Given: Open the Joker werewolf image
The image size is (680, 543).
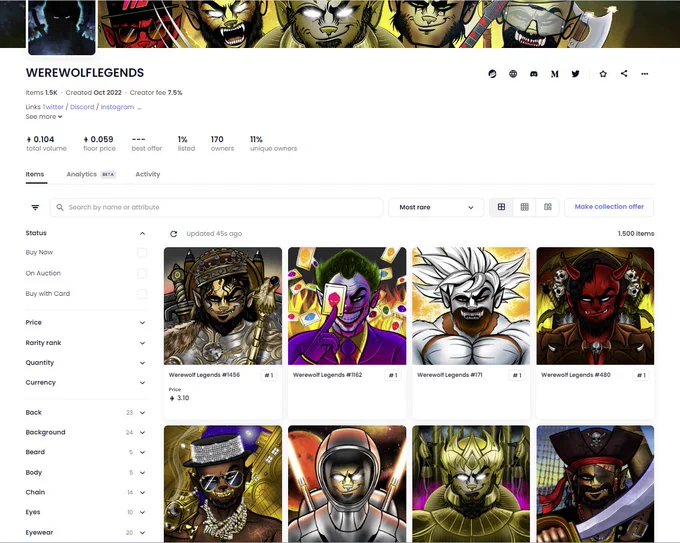Looking at the screenshot, I should [347, 306].
